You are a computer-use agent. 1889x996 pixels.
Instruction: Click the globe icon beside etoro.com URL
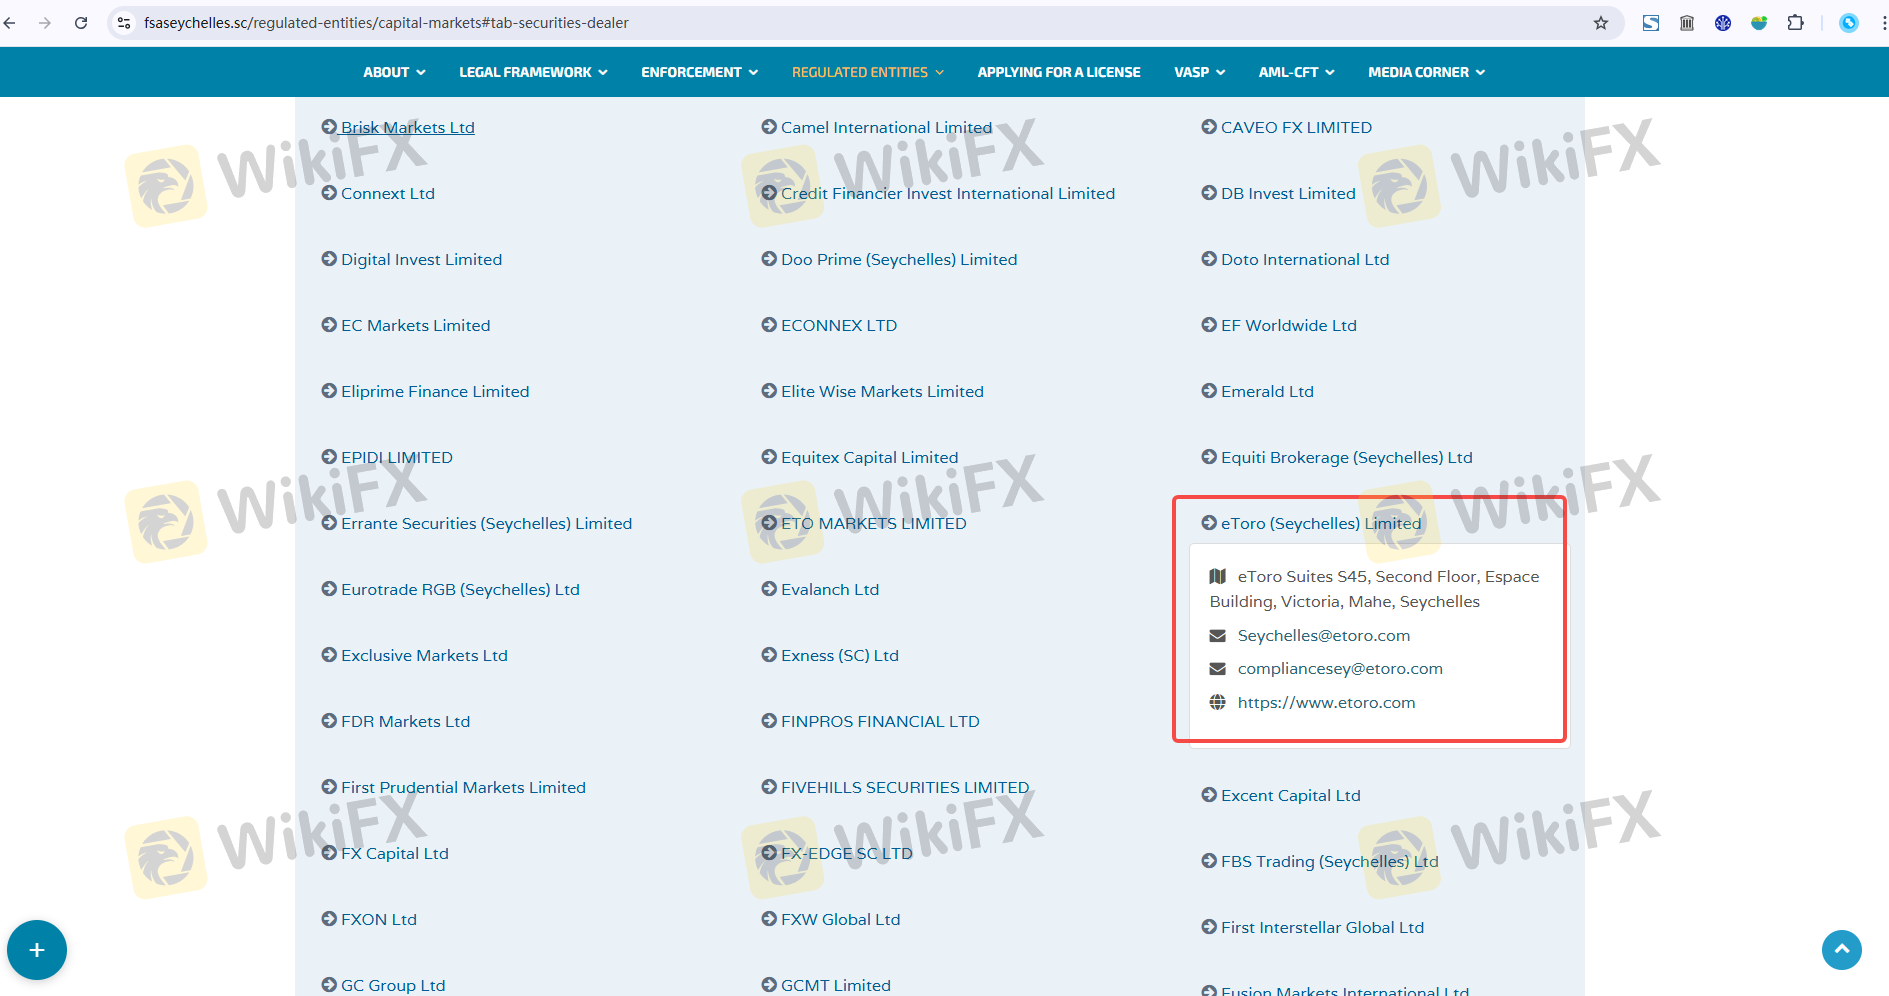1218,703
